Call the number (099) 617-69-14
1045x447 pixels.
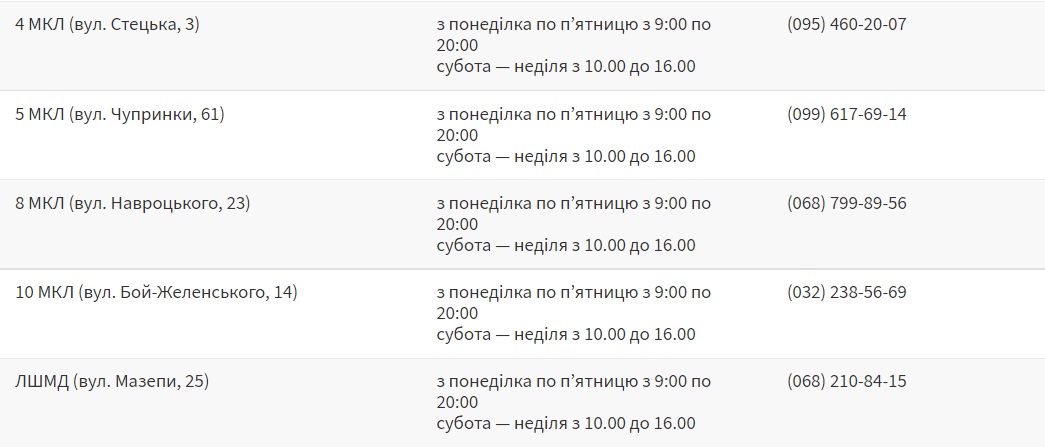pos(847,114)
